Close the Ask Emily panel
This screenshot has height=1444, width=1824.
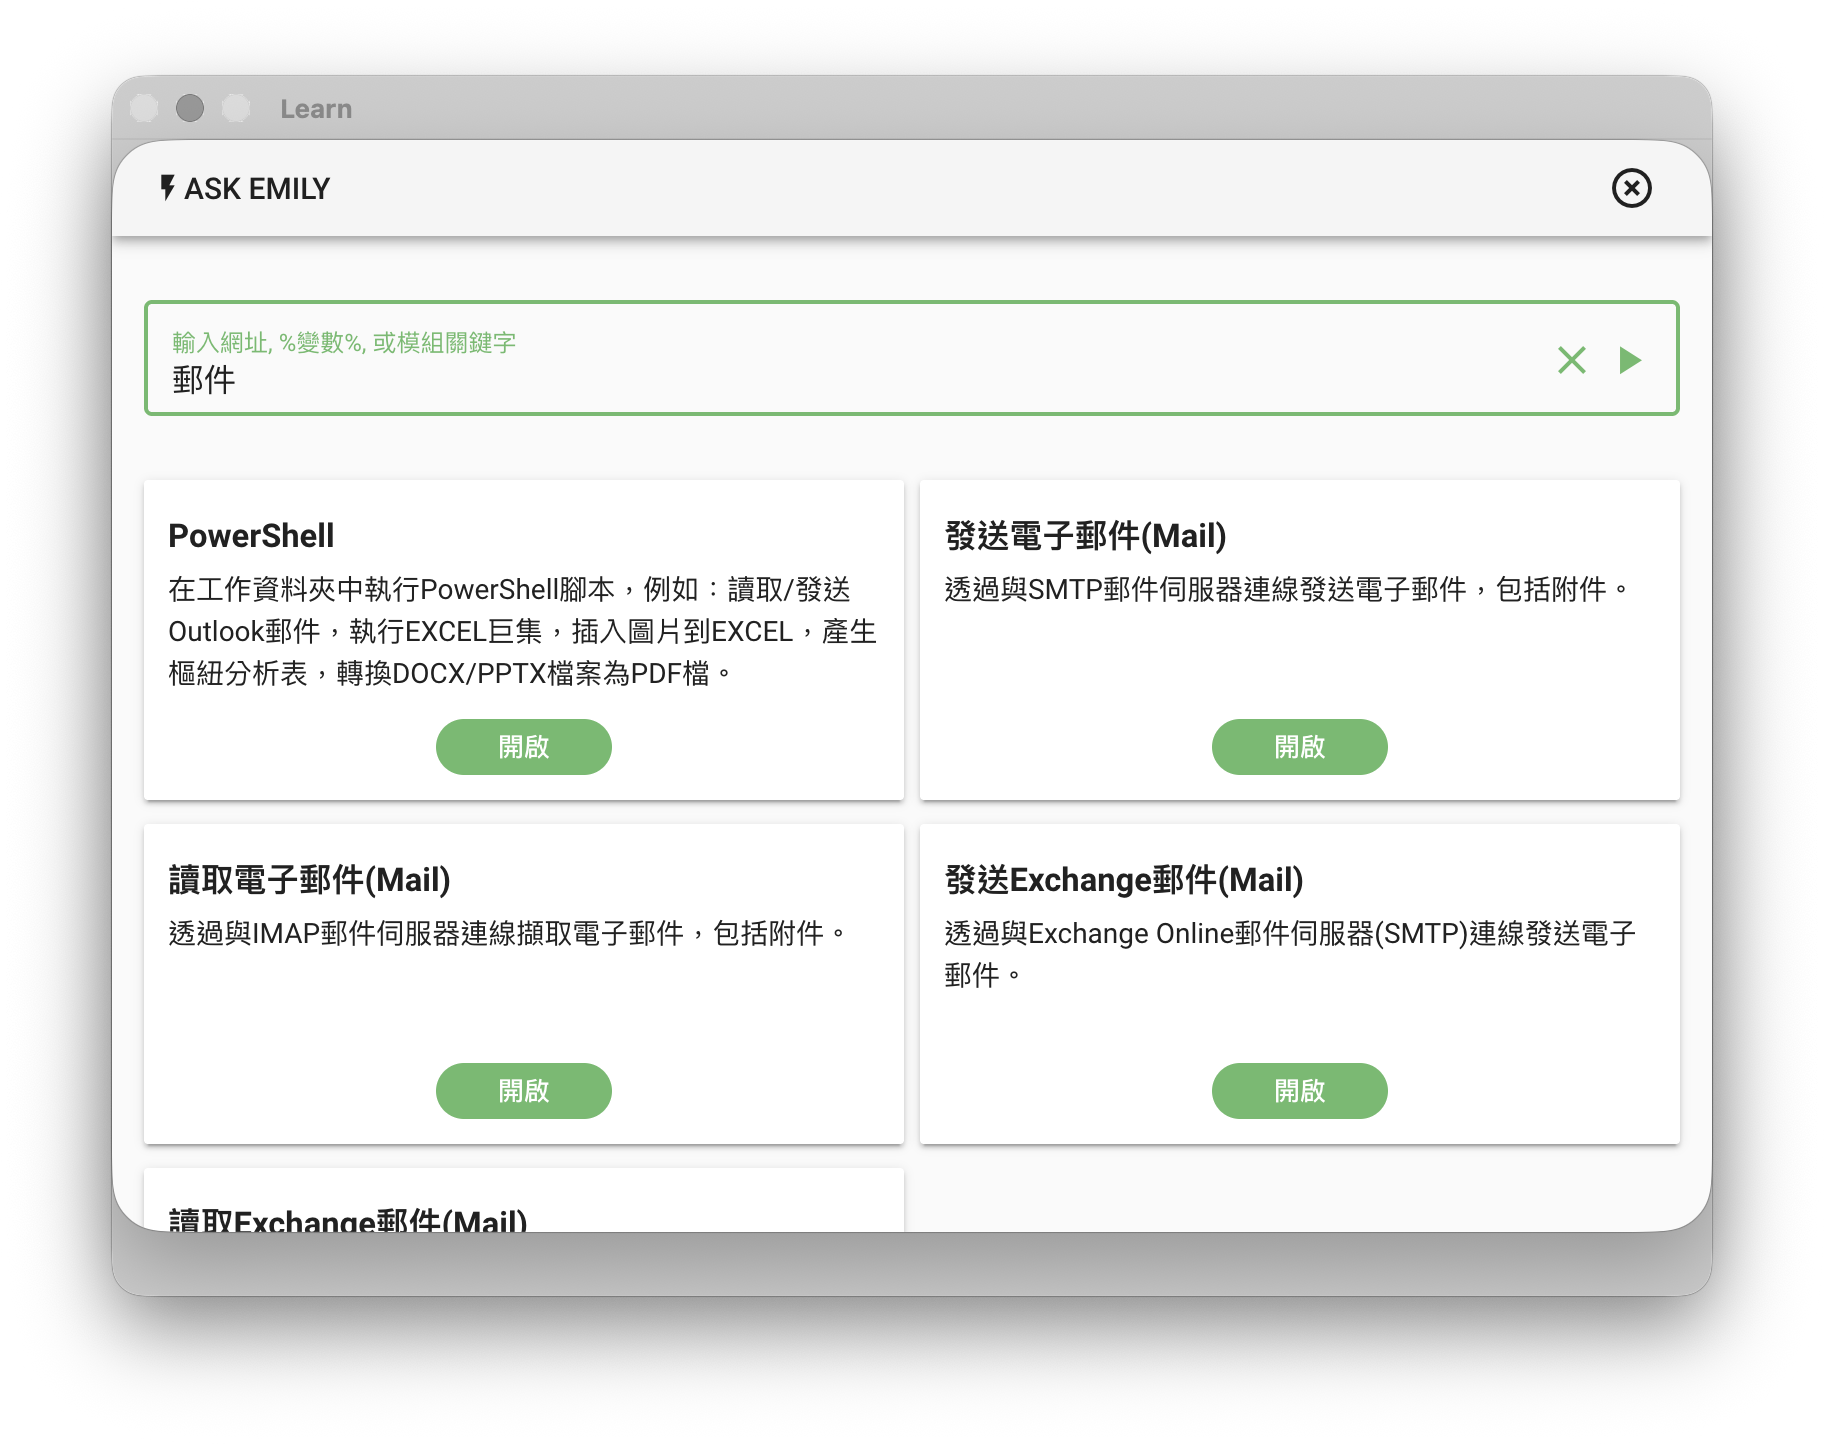[x=1631, y=188]
